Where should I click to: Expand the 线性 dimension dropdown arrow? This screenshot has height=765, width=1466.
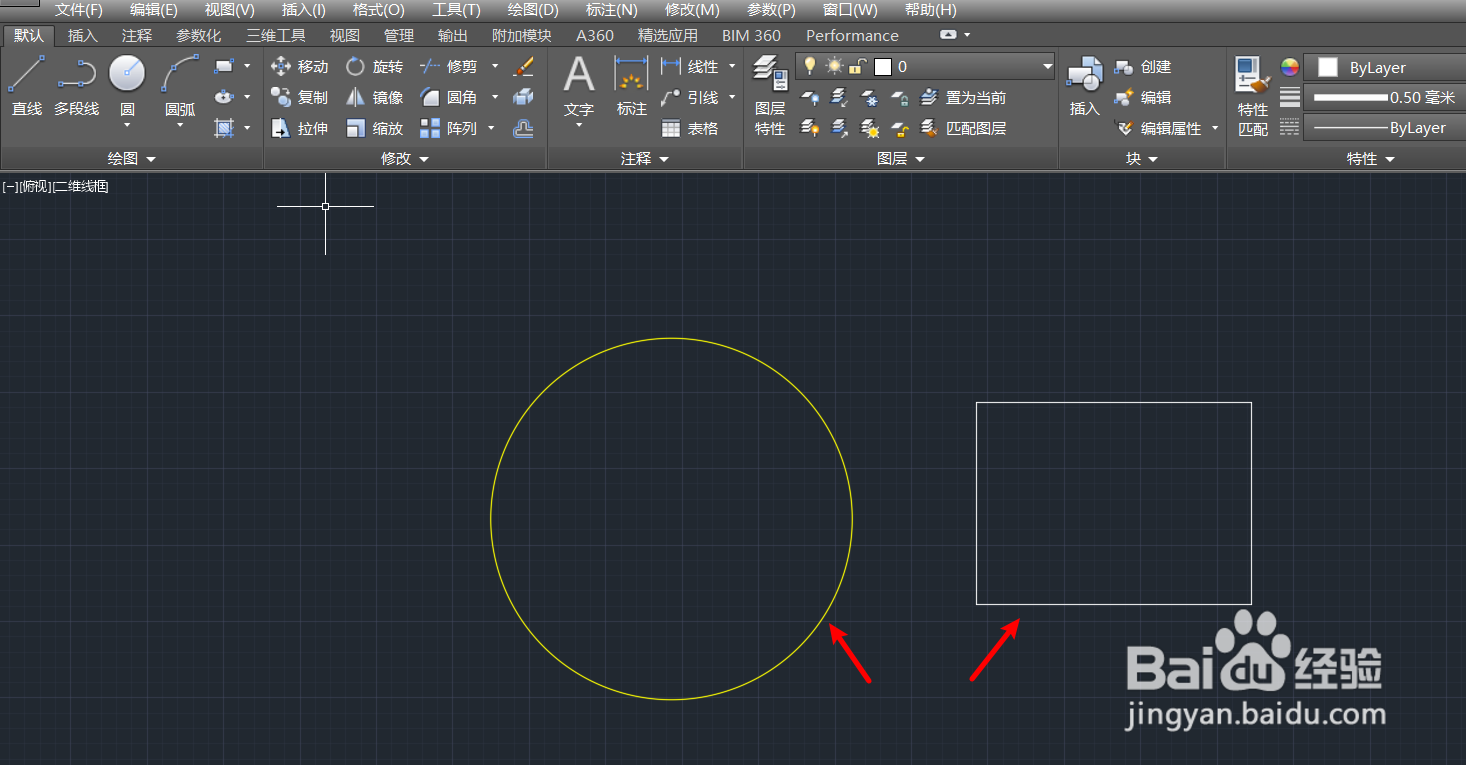(x=732, y=67)
